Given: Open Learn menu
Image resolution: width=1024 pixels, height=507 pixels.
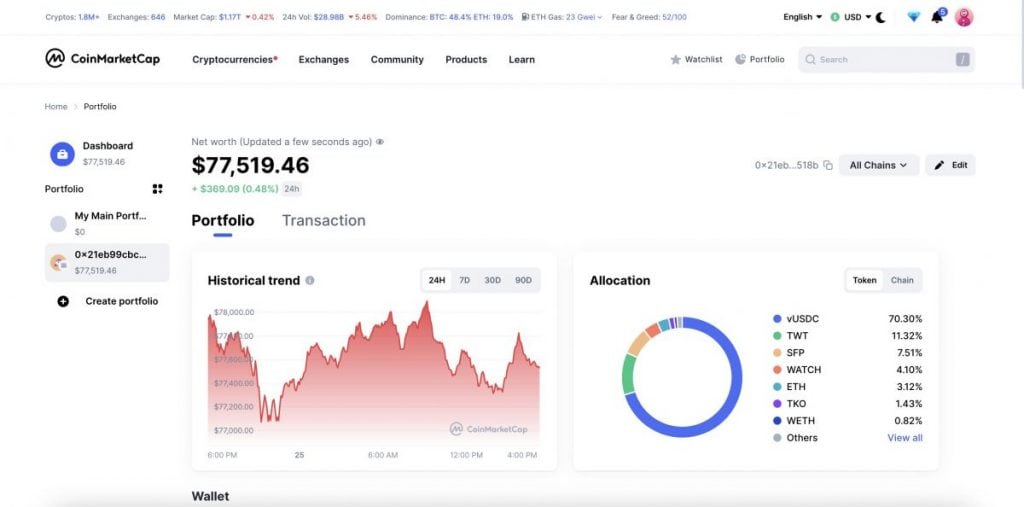Looking at the screenshot, I should click(x=522, y=59).
